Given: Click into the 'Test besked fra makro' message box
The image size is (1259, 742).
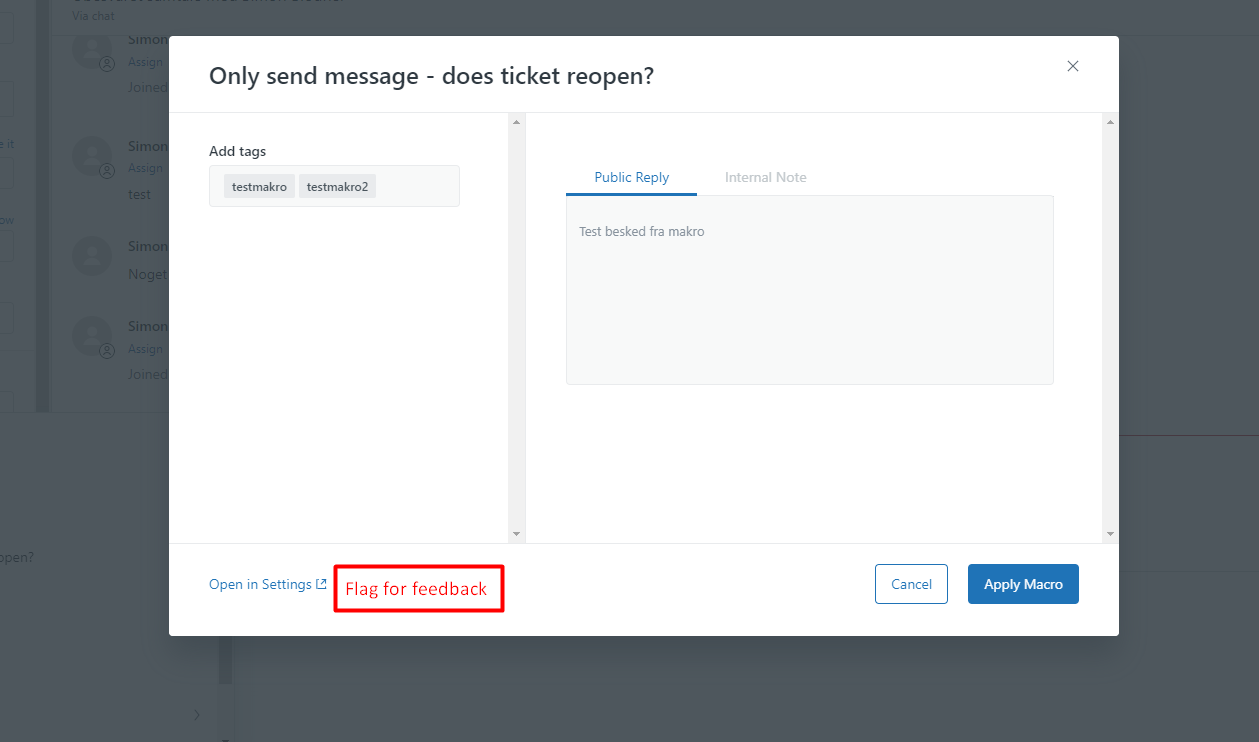Looking at the screenshot, I should pos(809,290).
